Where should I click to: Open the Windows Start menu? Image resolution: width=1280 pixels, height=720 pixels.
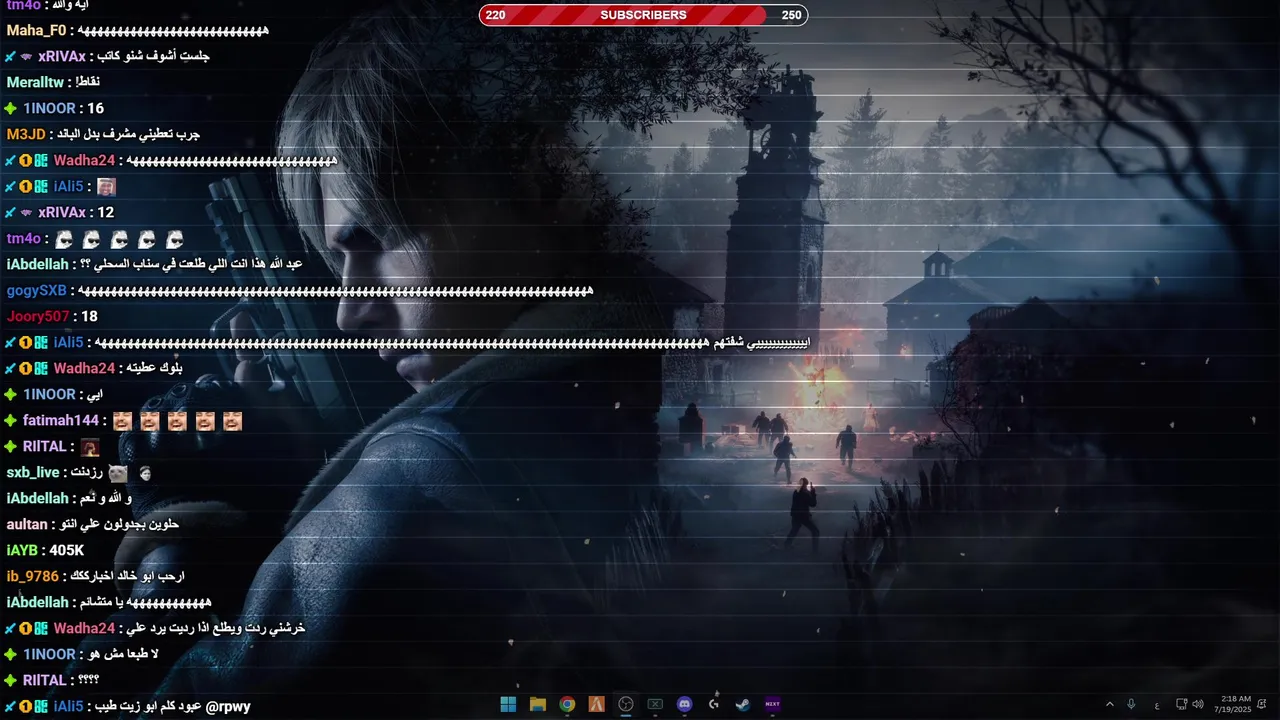coord(508,704)
